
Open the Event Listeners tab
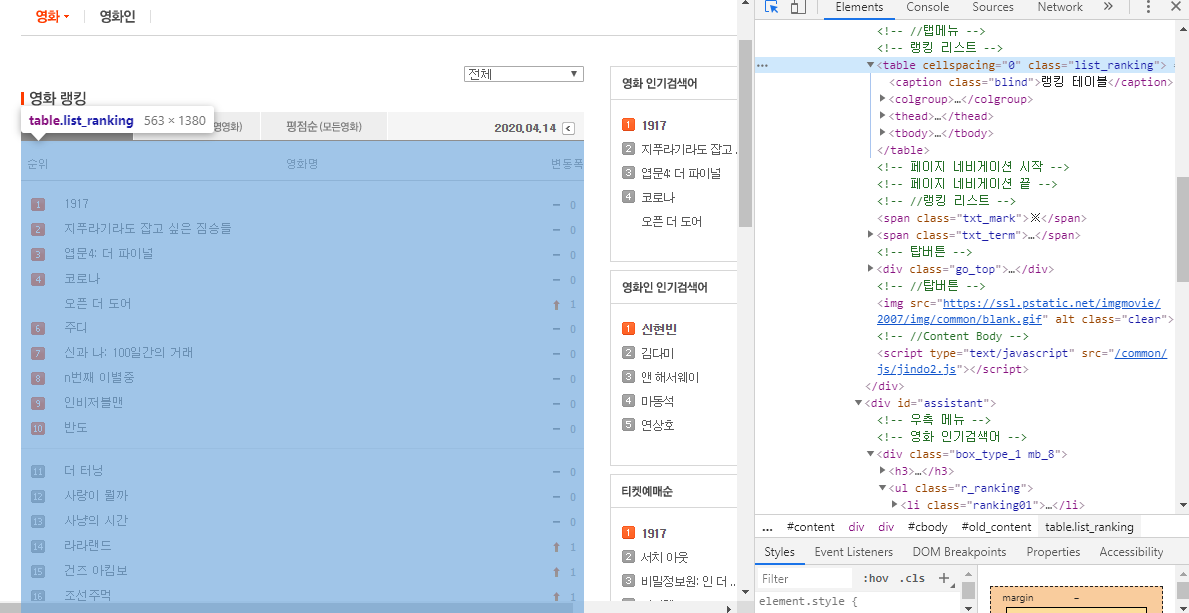pyautogui.click(x=854, y=552)
